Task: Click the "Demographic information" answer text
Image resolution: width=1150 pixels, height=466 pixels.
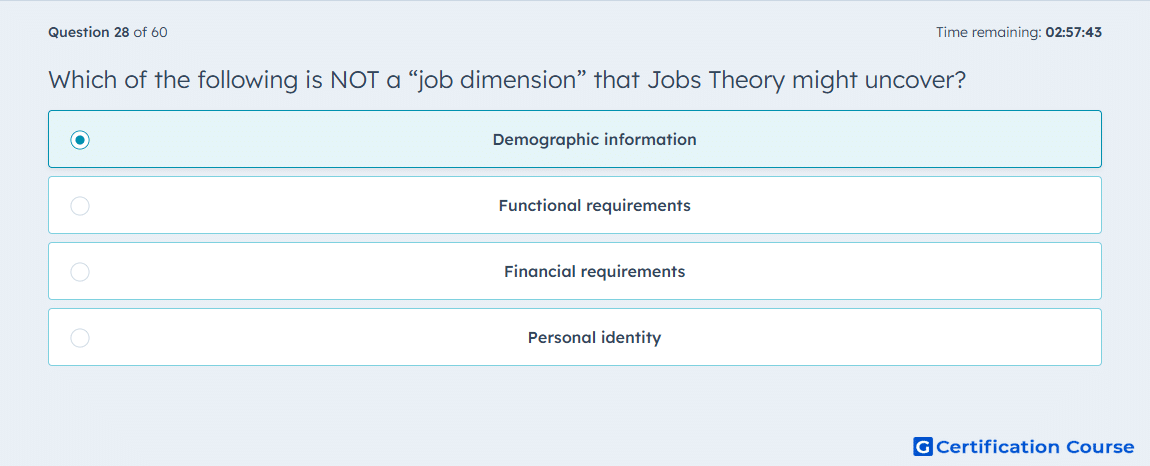Action: pos(595,139)
